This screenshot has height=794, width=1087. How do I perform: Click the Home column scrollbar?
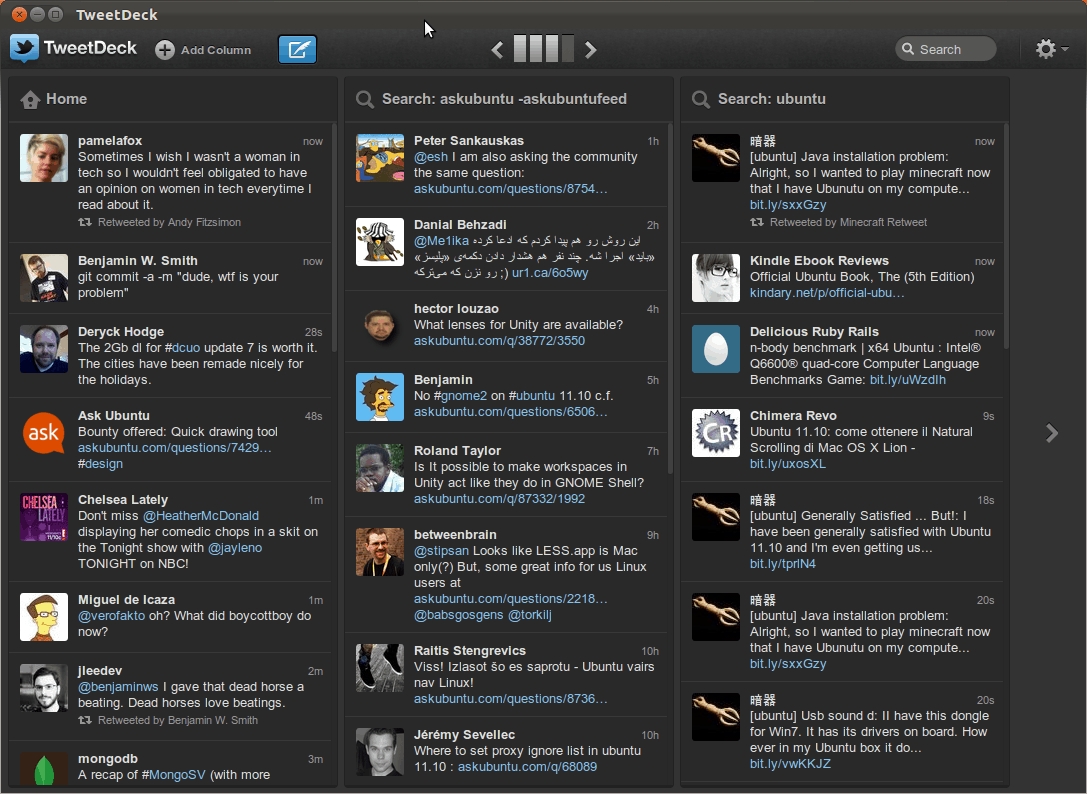point(334,240)
